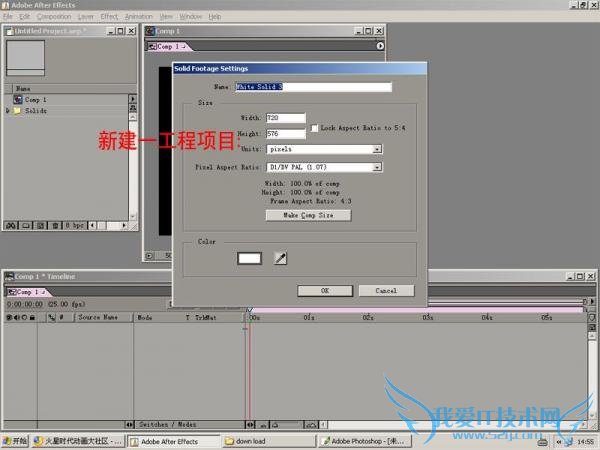The width and height of the screenshot is (600, 450).
Task: Switch to Adobe After Effects taskbar button
Action: click(173, 441)
